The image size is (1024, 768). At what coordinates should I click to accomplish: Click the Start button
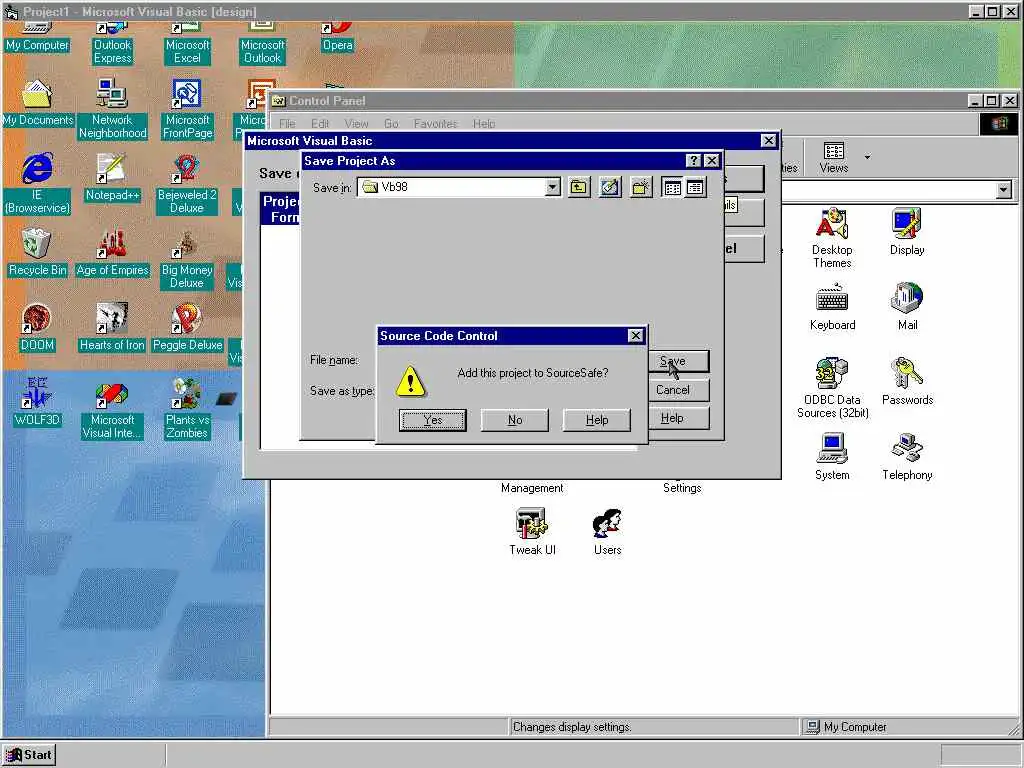tap(29, 755)
